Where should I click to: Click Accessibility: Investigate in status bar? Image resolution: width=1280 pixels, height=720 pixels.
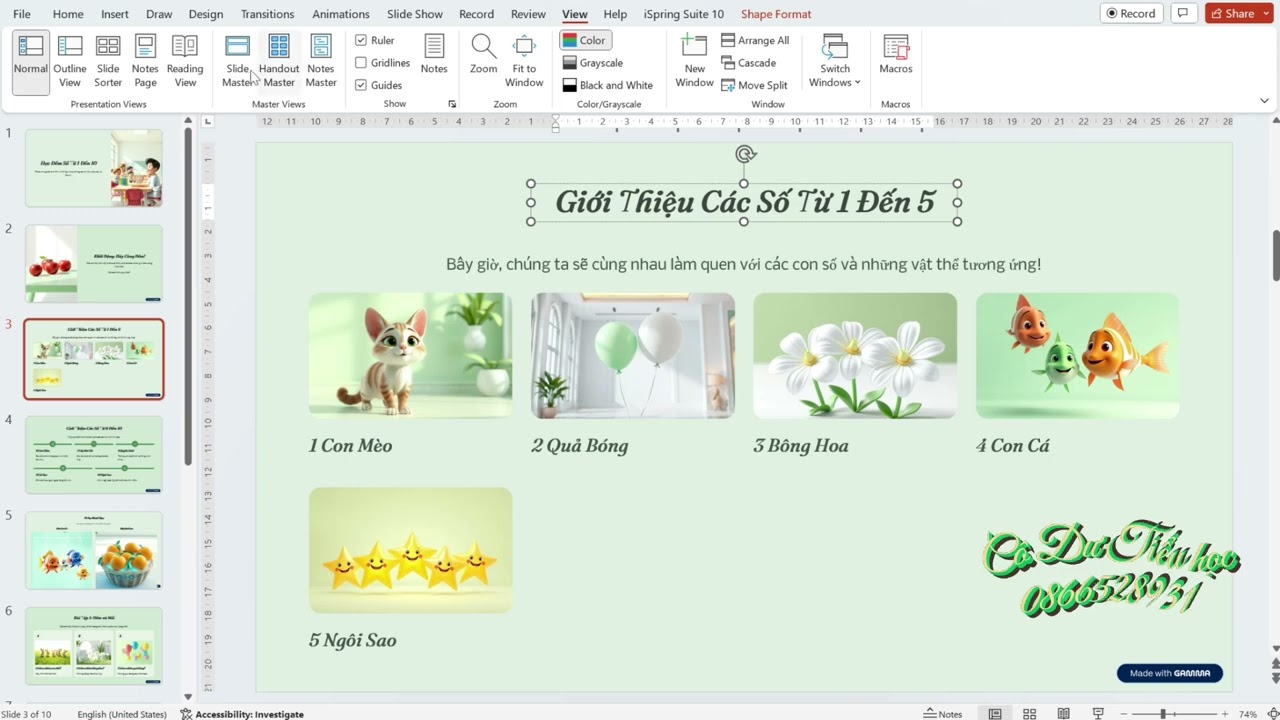click(x=242, y=714)
